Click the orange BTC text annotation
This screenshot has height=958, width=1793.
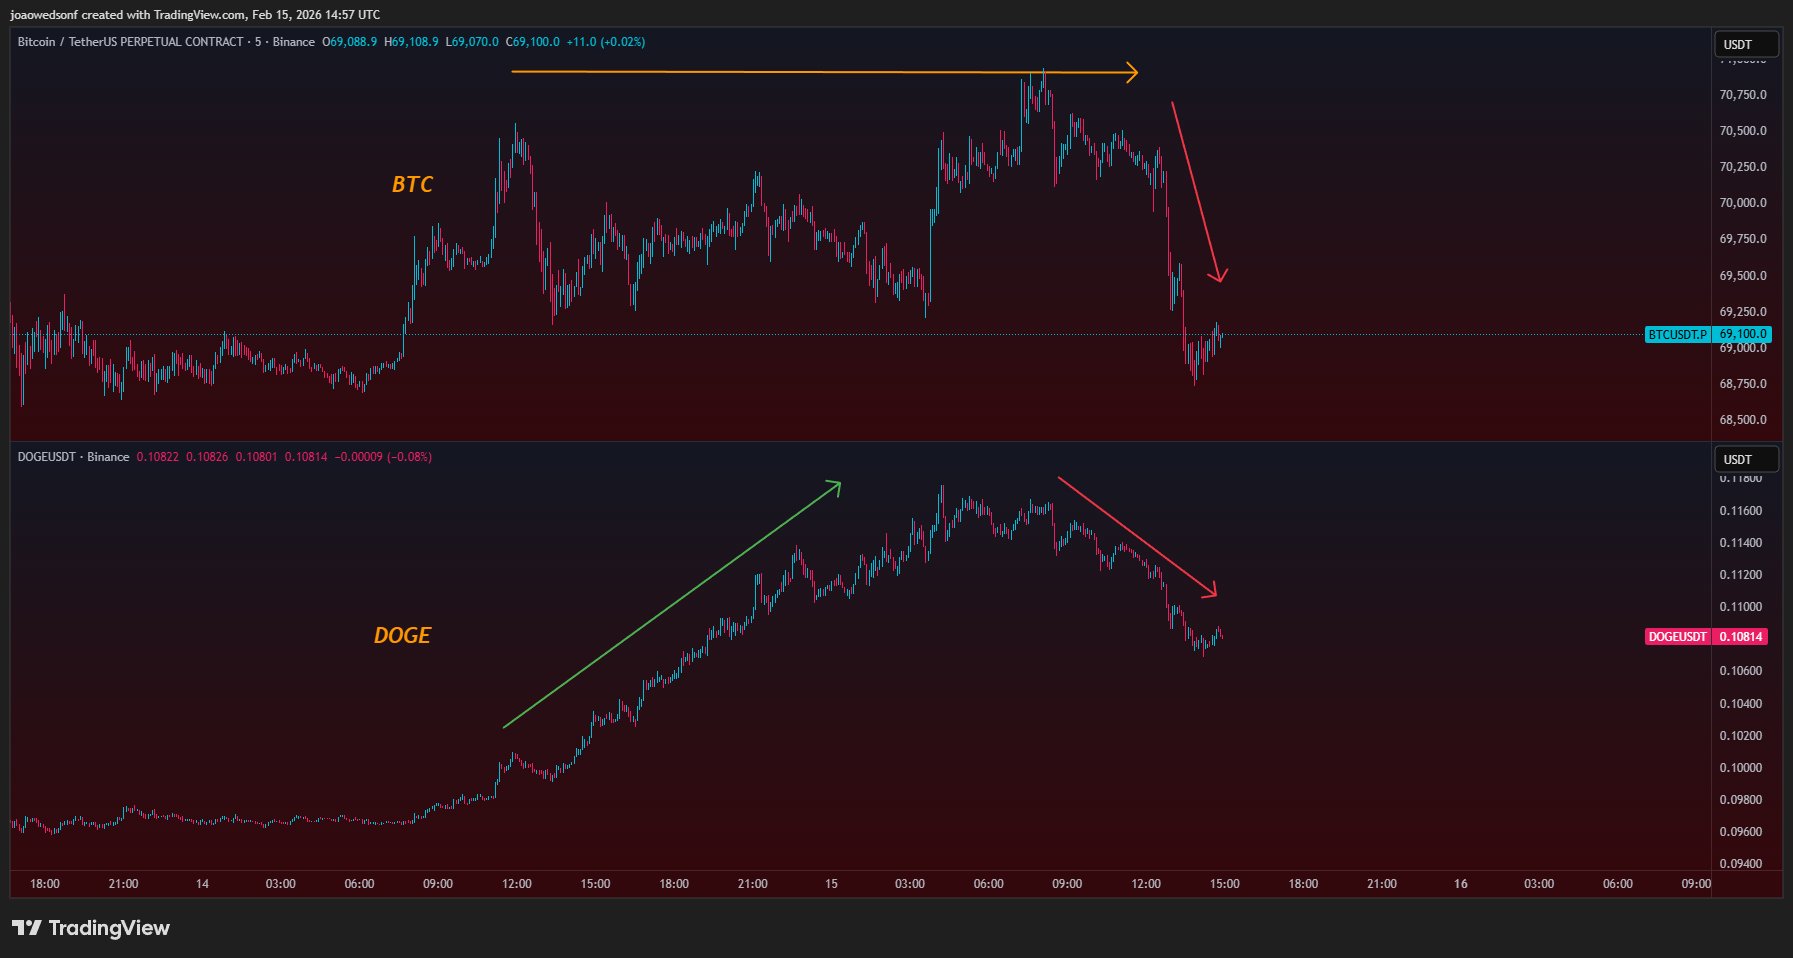pyautogui.click(x=412, y=184)
